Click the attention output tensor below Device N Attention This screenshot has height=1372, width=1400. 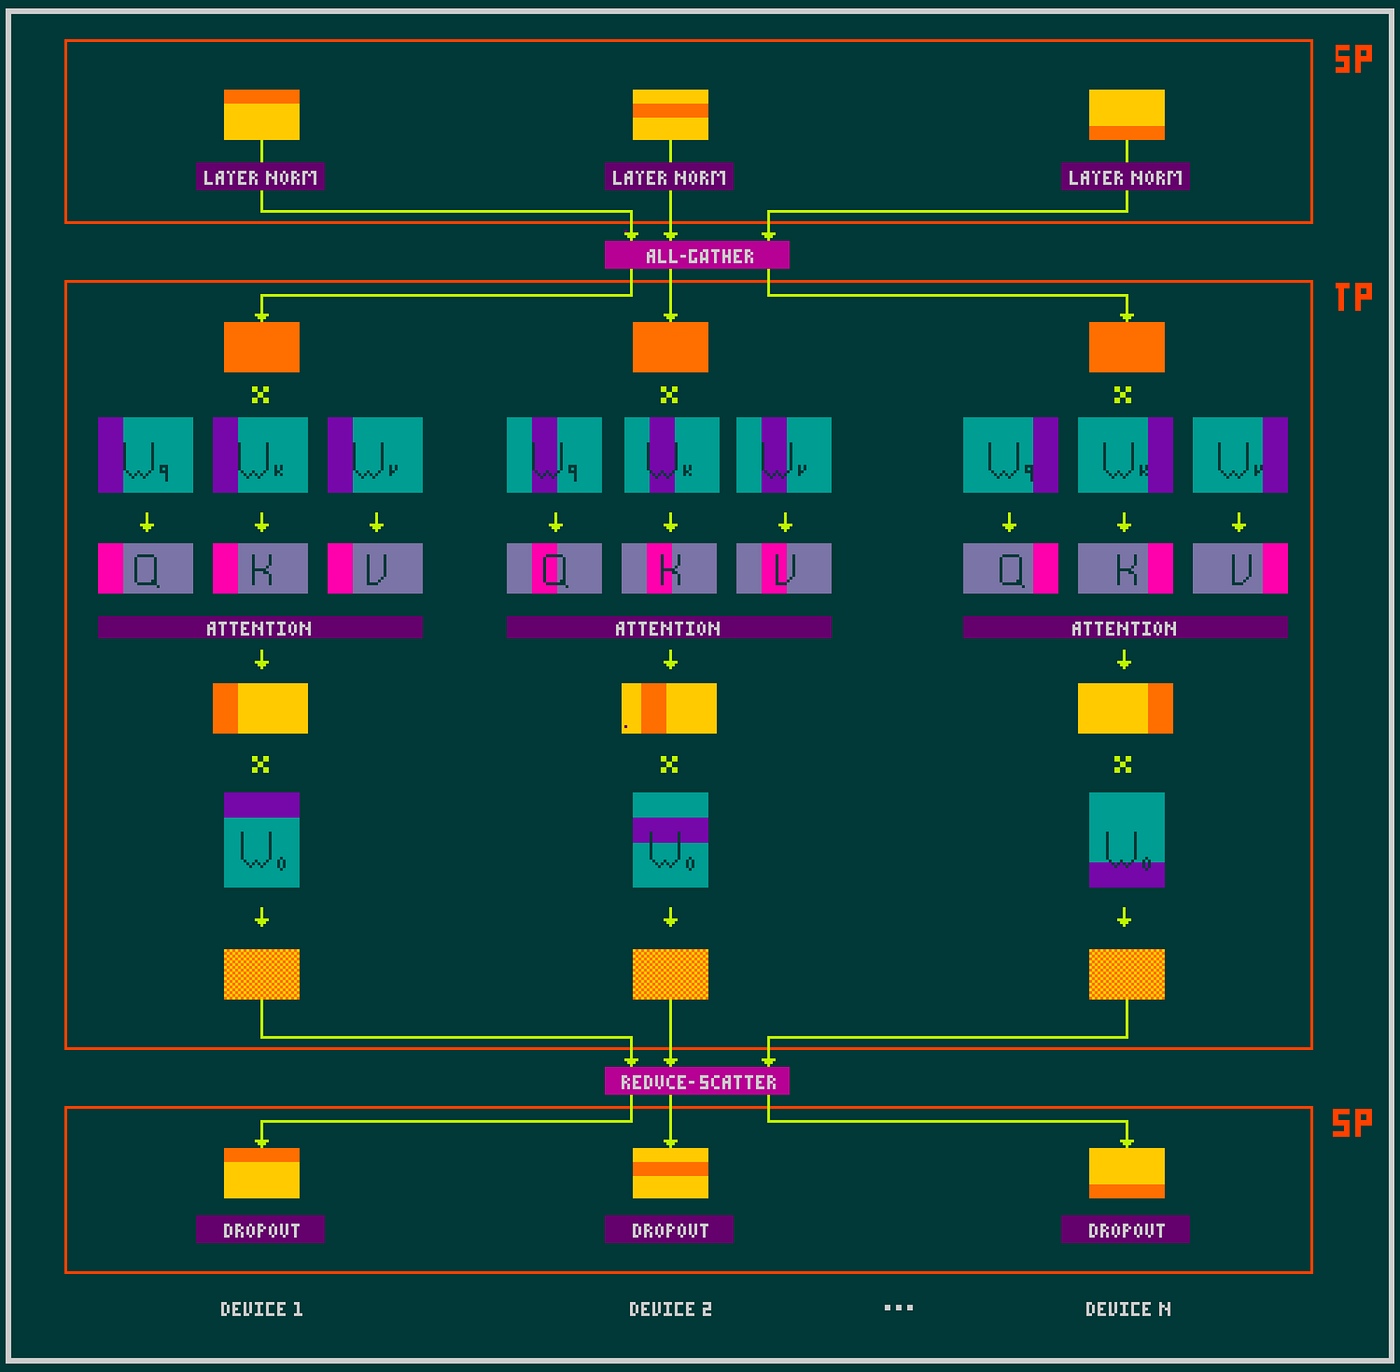pyautogui.click(x=1125, y=708)
